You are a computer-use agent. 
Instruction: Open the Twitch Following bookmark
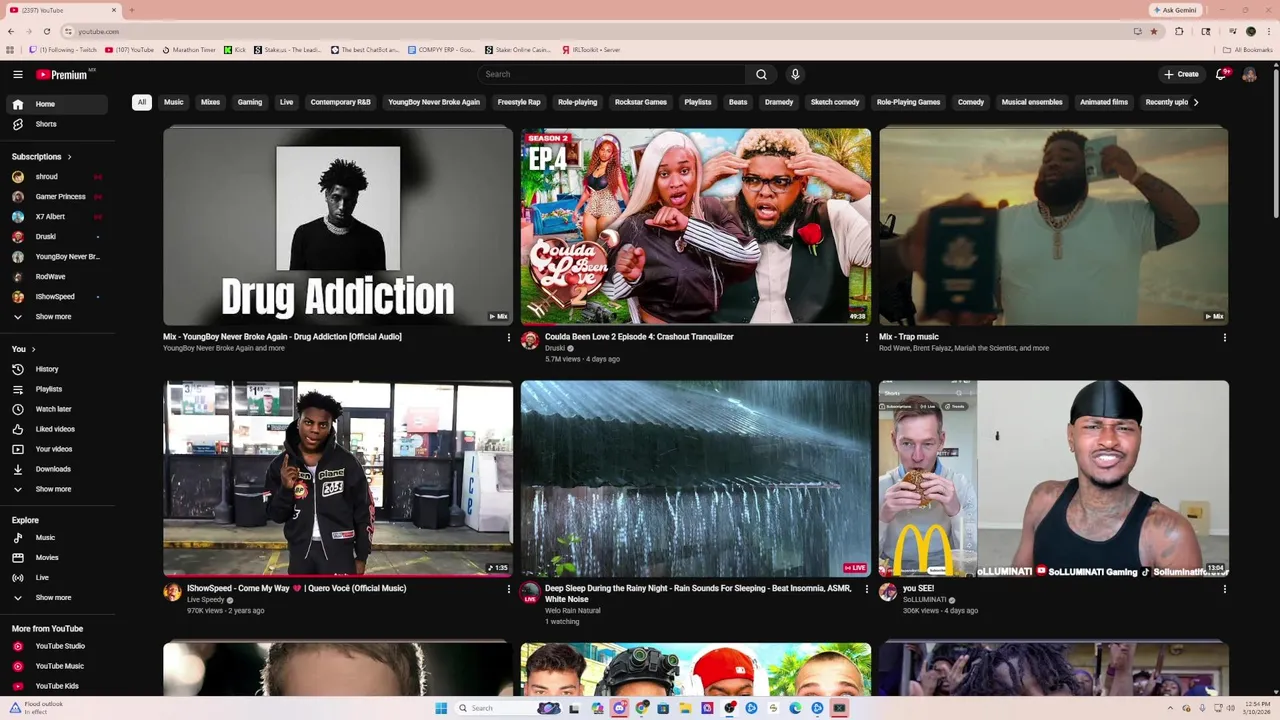click(x=63, y=49)
